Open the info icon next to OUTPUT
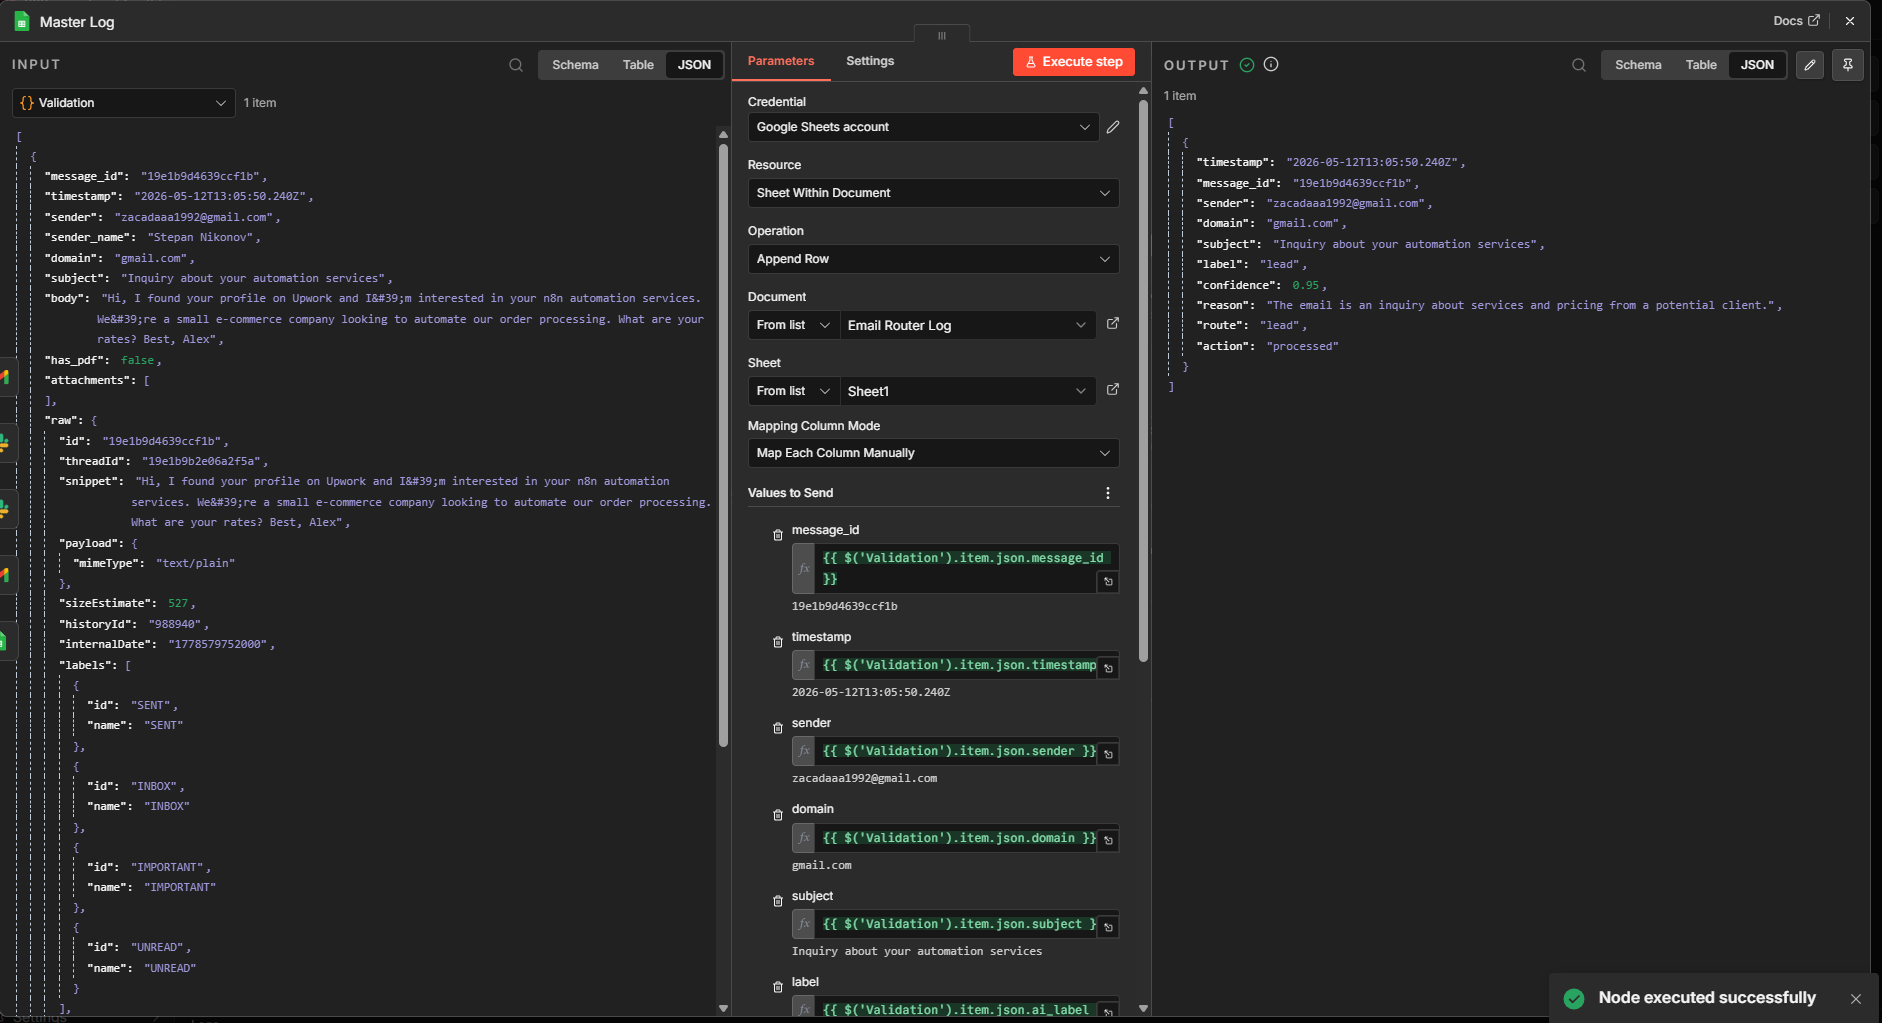Screen dimensions: 1882x1023 (x=1271, y=64)
